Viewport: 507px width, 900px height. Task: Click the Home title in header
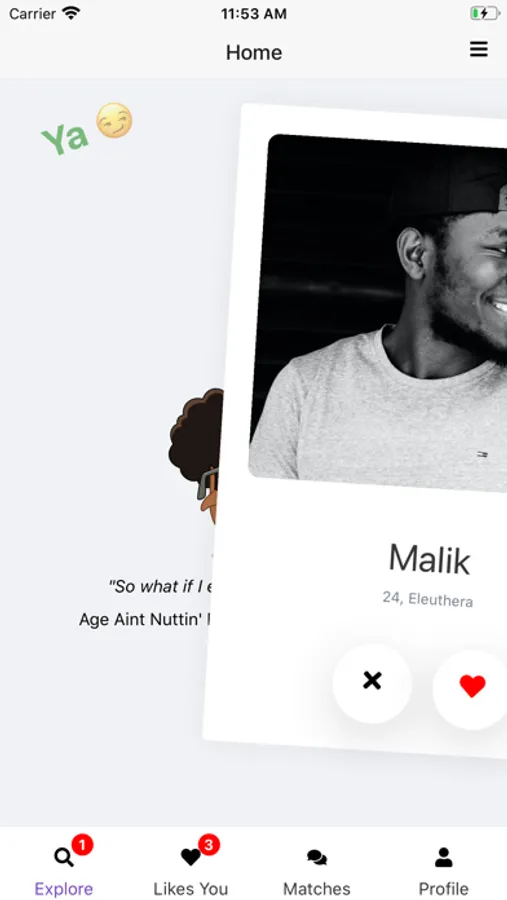click(x=254, y=52)
